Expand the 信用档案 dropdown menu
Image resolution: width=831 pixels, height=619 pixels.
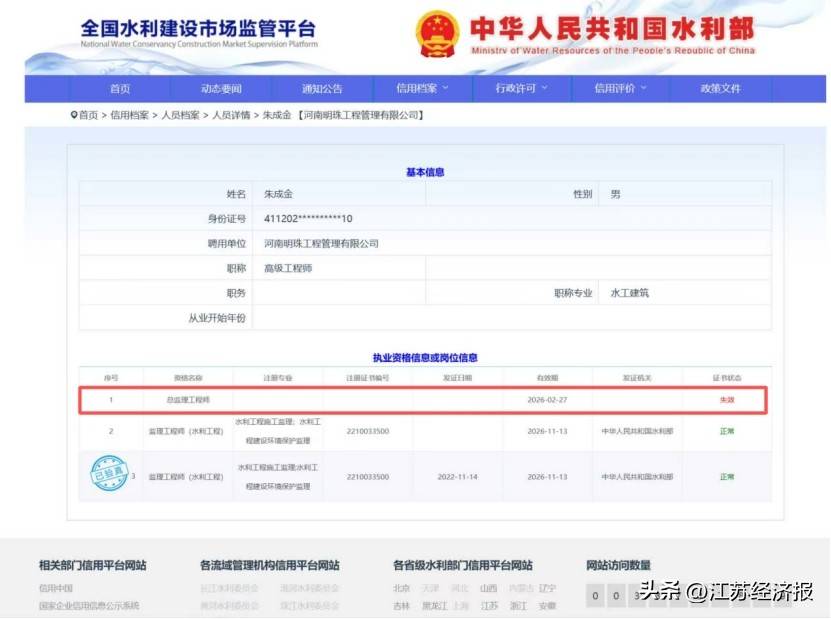[422, 88]
